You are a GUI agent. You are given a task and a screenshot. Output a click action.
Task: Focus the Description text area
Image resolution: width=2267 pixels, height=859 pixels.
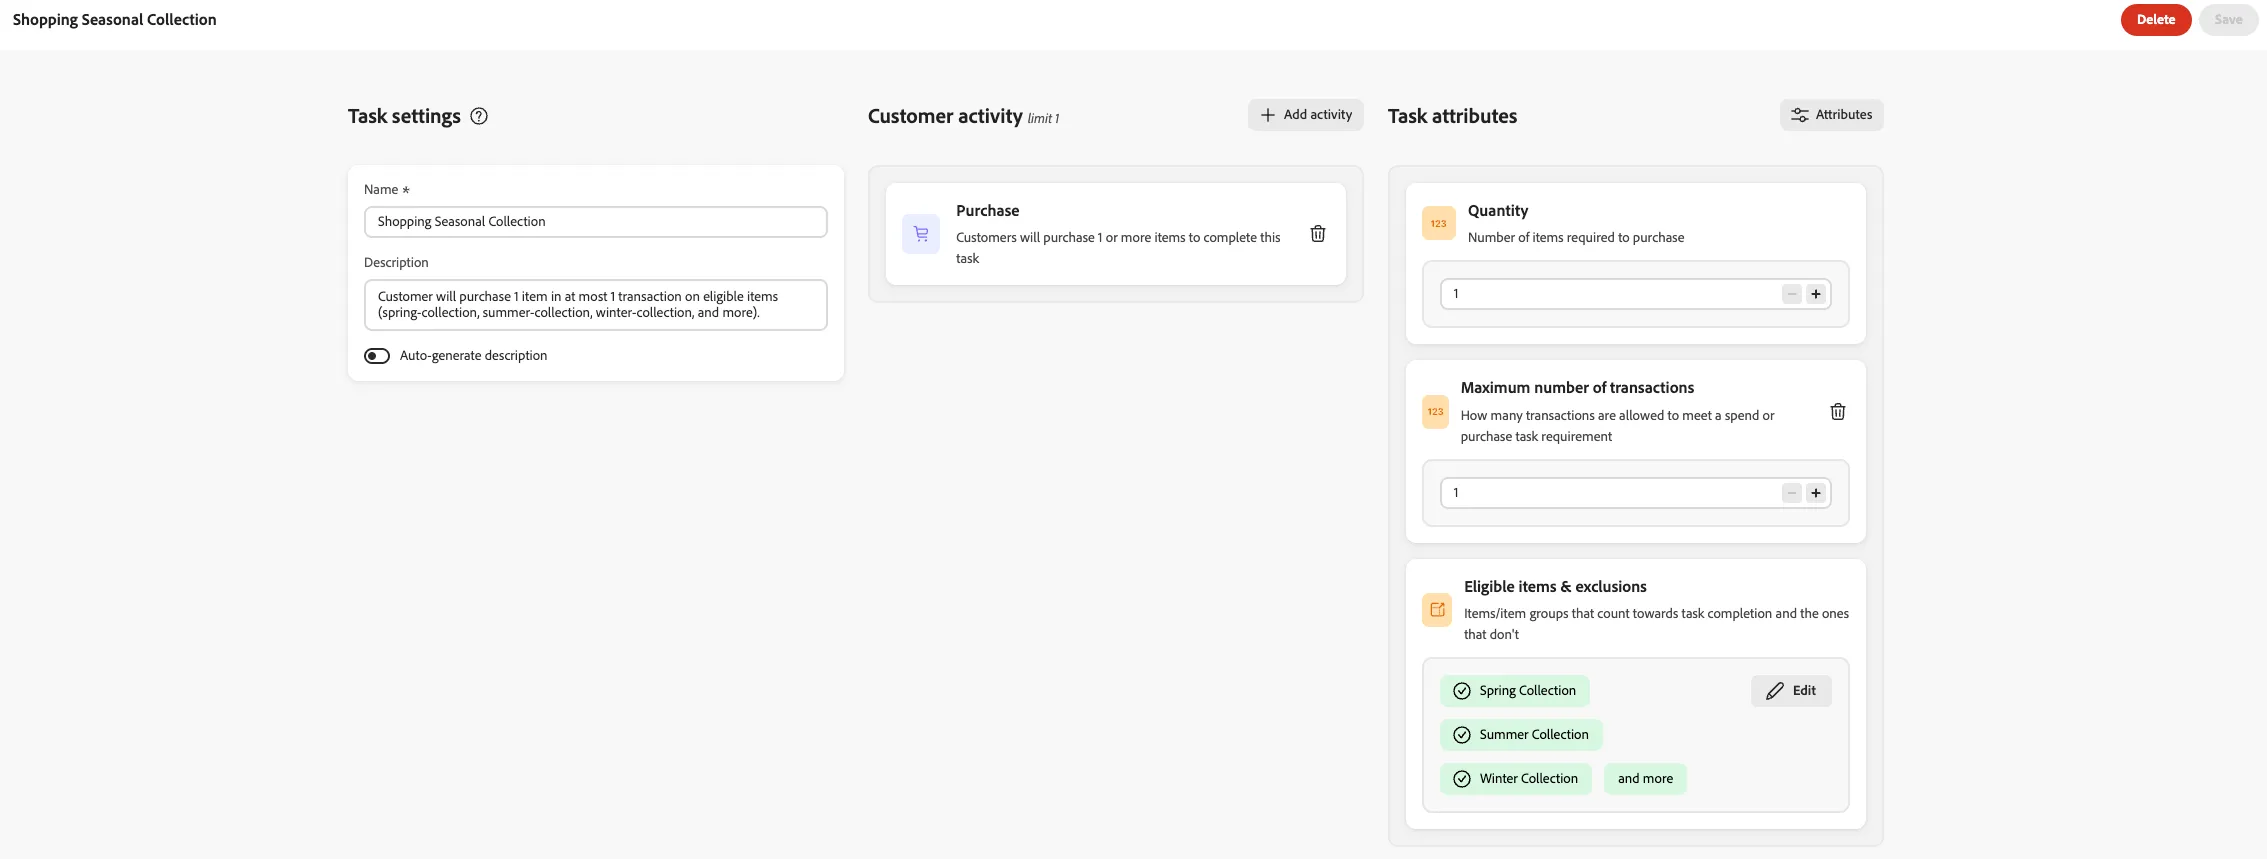(x=596, y=305)
